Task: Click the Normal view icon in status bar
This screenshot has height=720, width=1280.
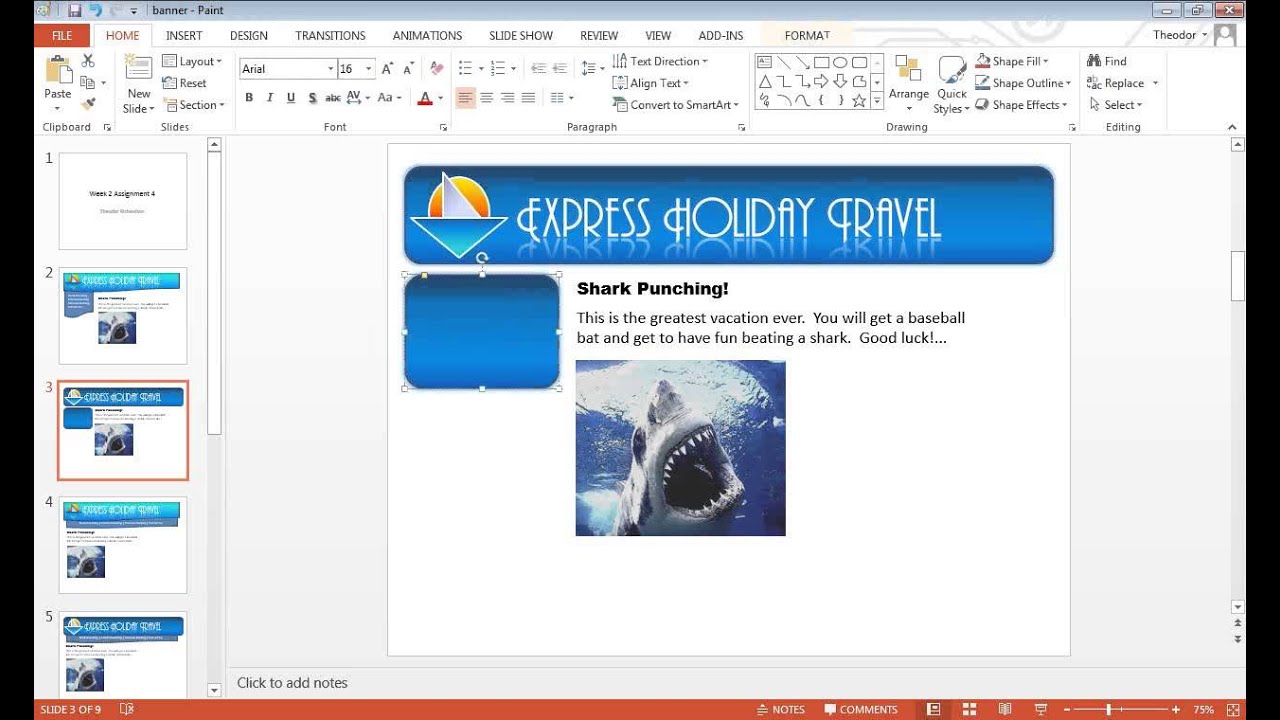Action: [x=933, y=710]
